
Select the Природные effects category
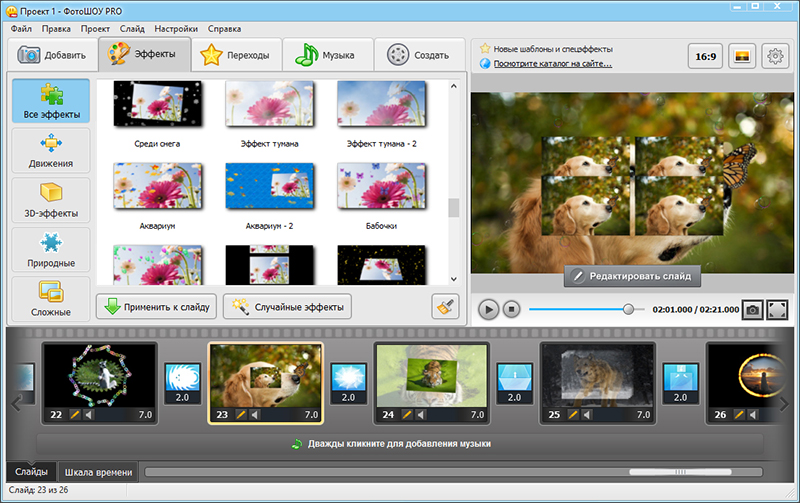click(x=51, y=249)
